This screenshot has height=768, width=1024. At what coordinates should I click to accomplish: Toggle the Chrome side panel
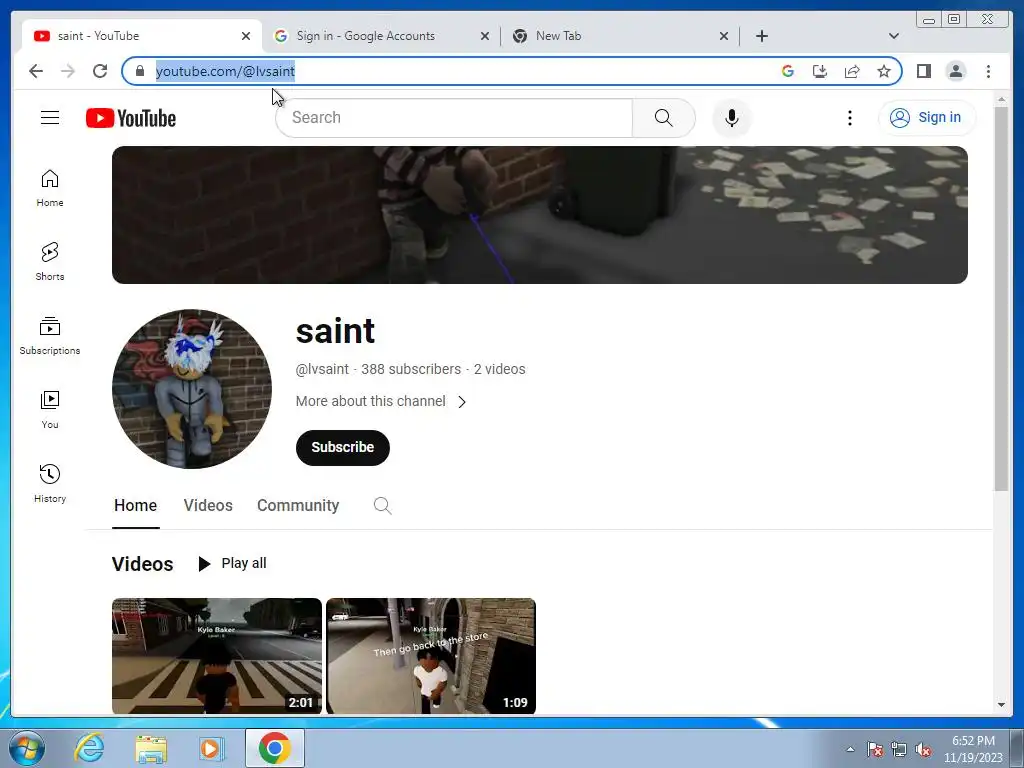pos(923,71)
